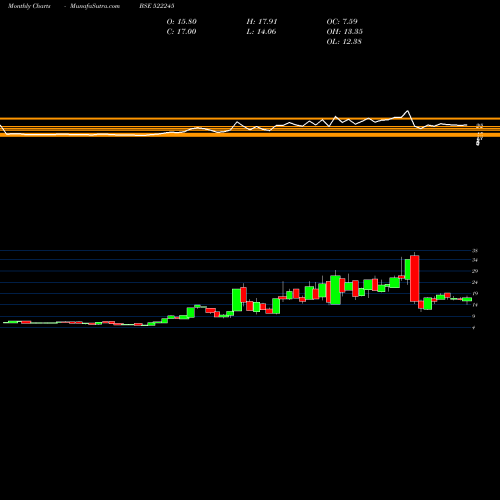Select the high value 'H: 17.91'
The width and height of the screenshot is (500, 500).
point(262,22)
